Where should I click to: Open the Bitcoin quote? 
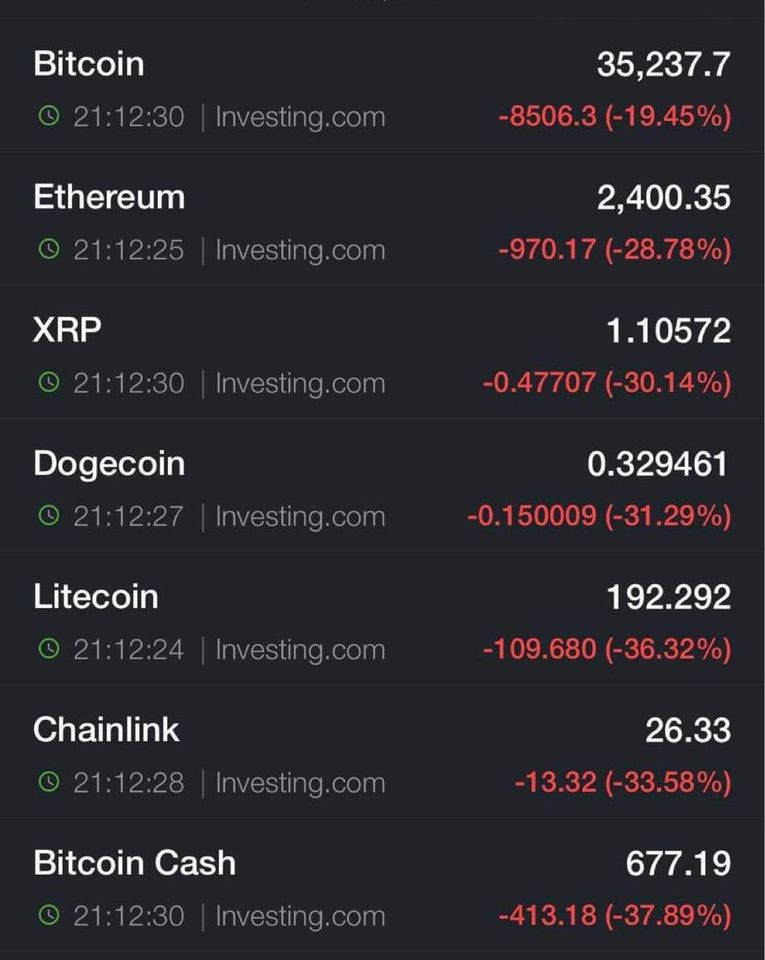coord(89,64)
